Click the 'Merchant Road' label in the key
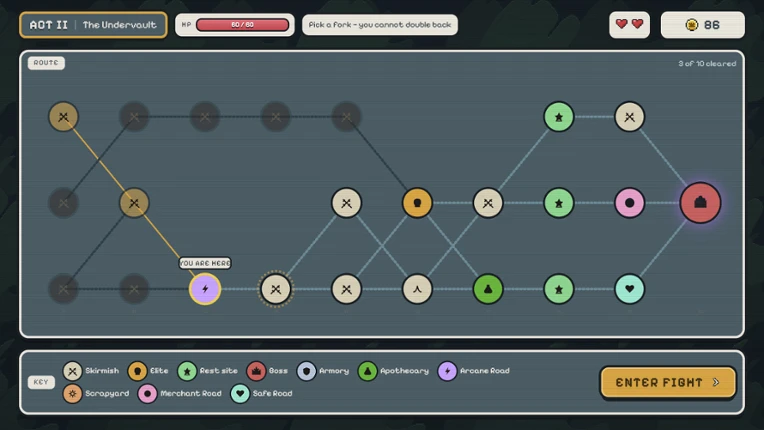 click(191, 393)
